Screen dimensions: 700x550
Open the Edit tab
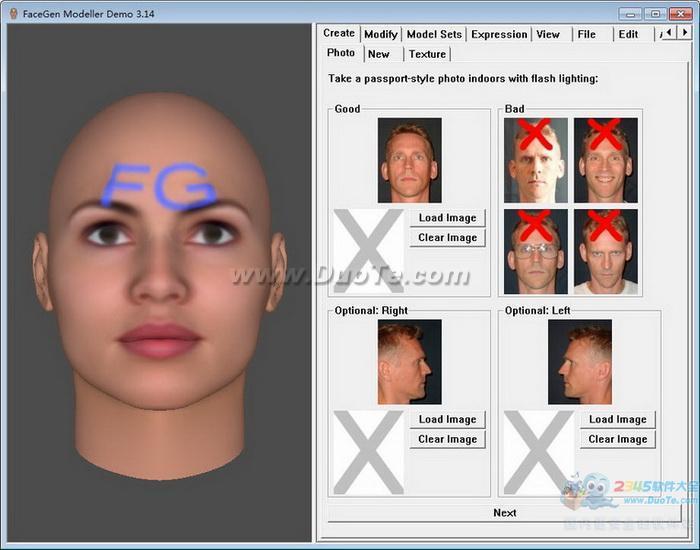(628, 34)
